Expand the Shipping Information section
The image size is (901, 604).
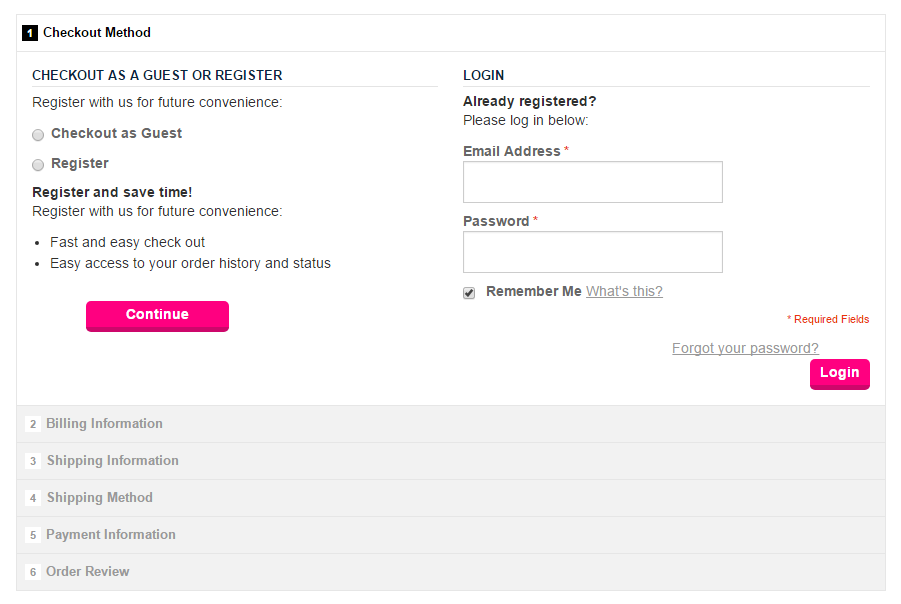pyautogui.click(x=112, y=461)
